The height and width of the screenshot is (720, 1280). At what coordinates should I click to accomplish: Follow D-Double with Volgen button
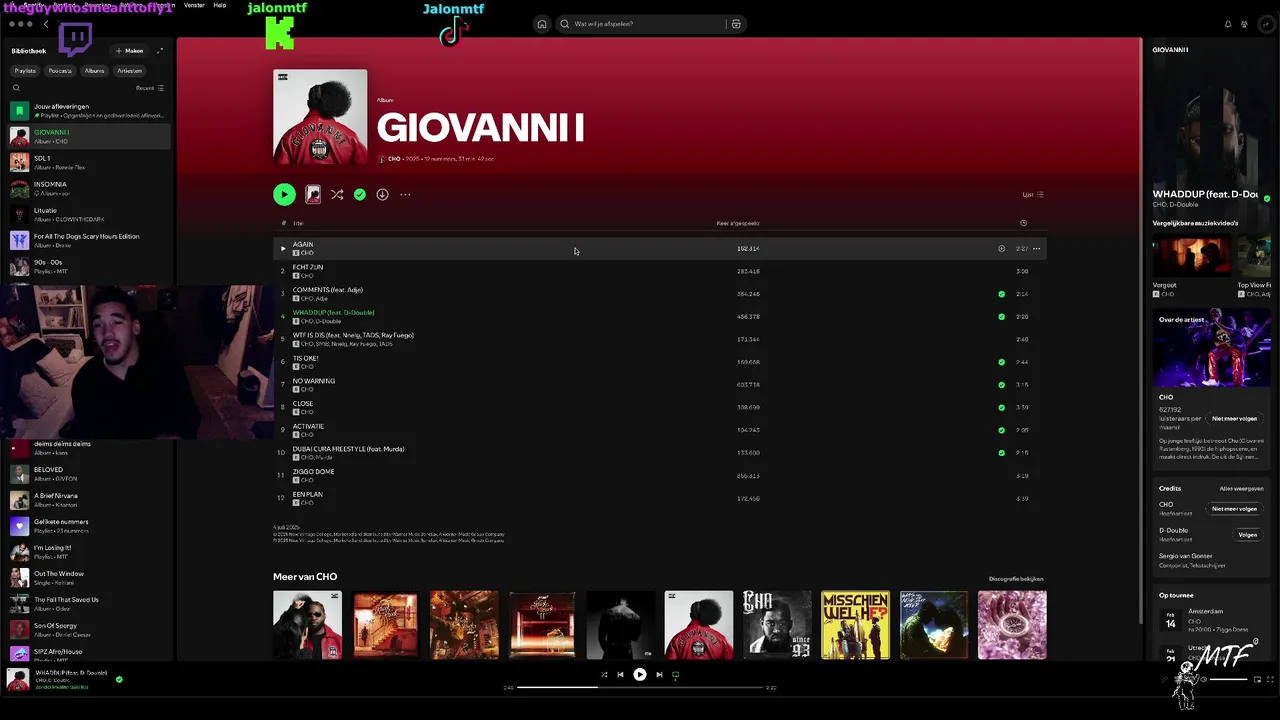[1248, 535]
